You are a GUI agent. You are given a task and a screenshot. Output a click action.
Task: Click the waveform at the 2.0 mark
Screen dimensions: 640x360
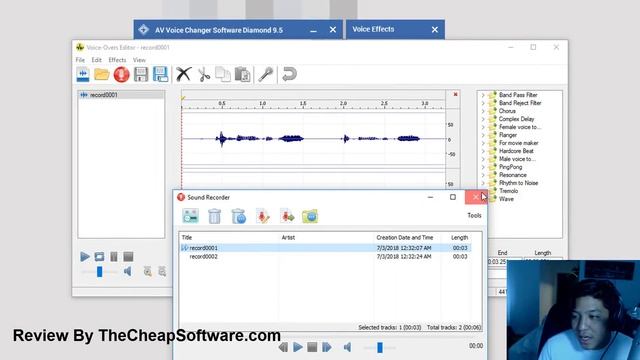point(344,139)
